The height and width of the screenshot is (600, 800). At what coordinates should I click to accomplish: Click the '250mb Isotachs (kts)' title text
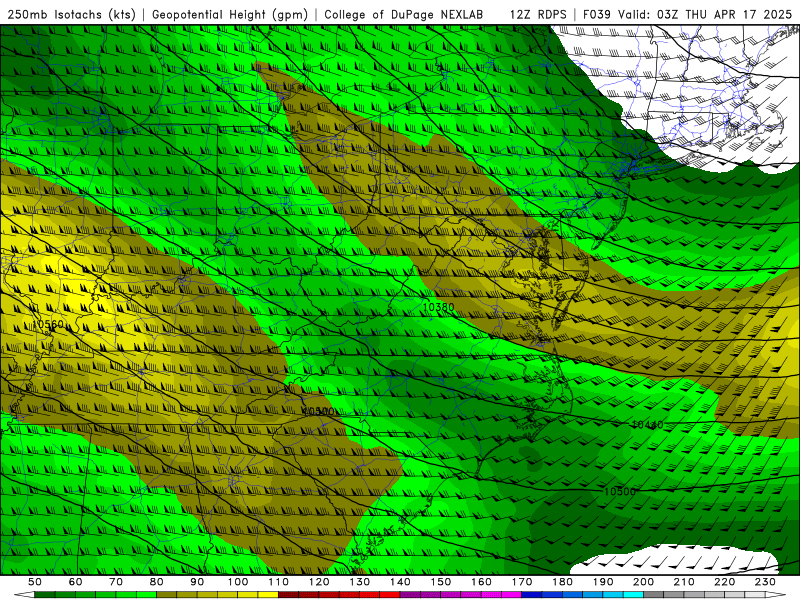point(71,14)
